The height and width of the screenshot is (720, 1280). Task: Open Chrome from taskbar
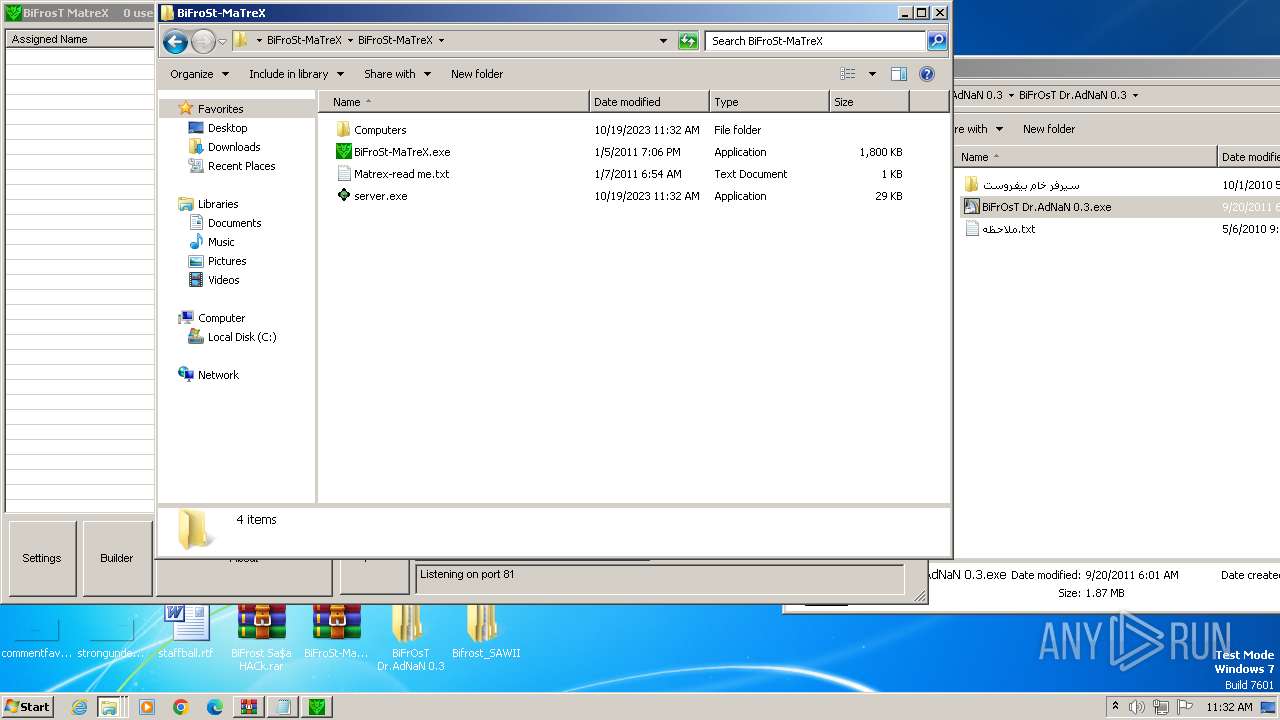tap(181, 707)
